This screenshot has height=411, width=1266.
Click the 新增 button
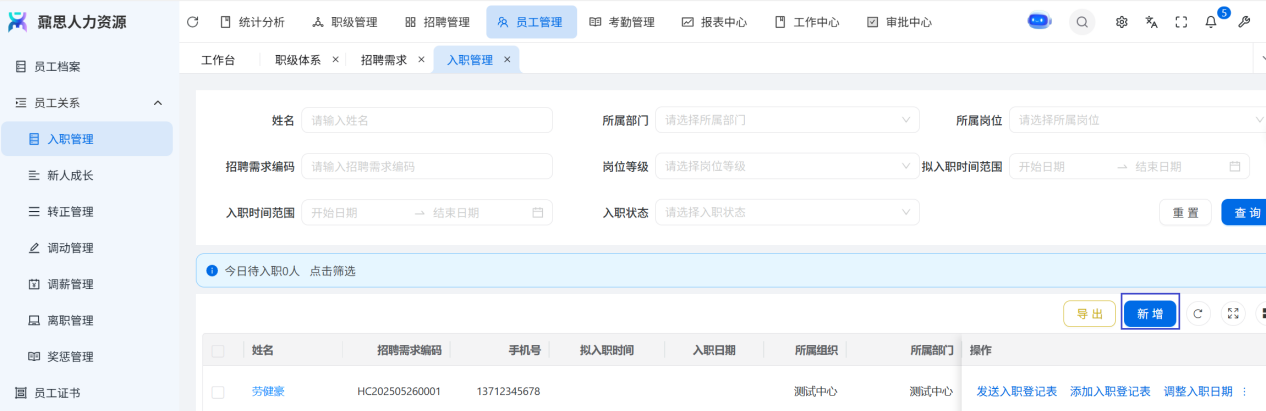coord(1150,314)
